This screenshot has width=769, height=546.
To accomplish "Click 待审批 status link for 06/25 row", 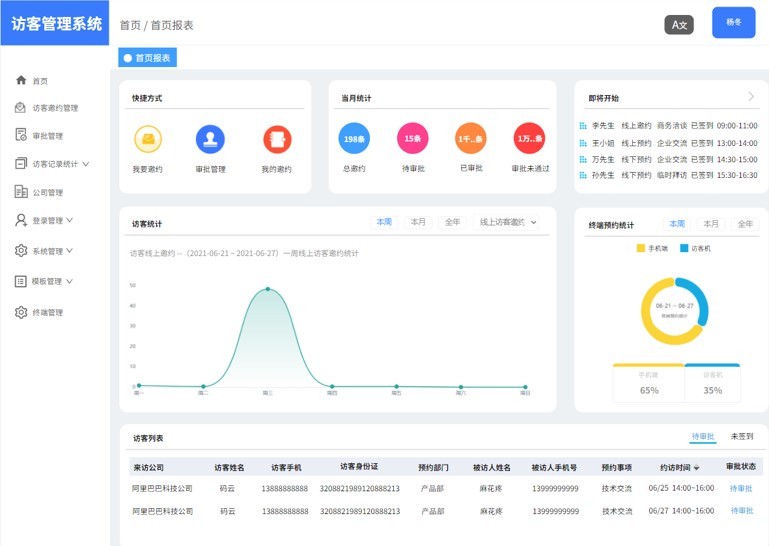I will 740,488.
